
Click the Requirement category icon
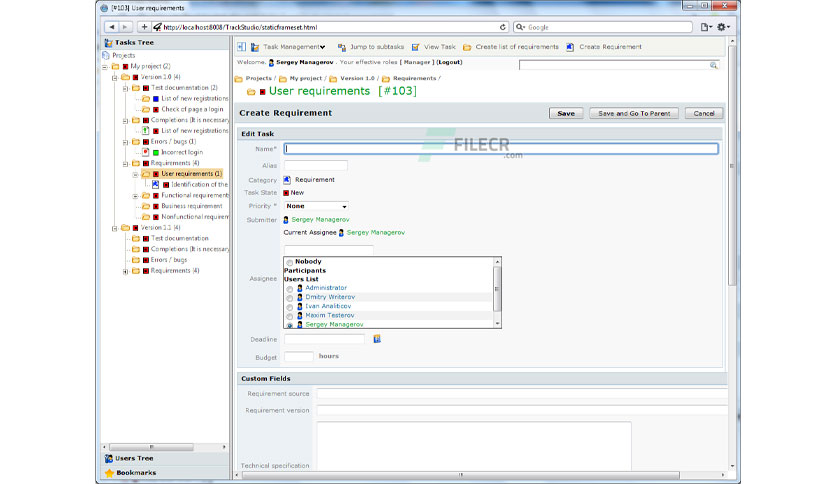click(x=287, y=180)
